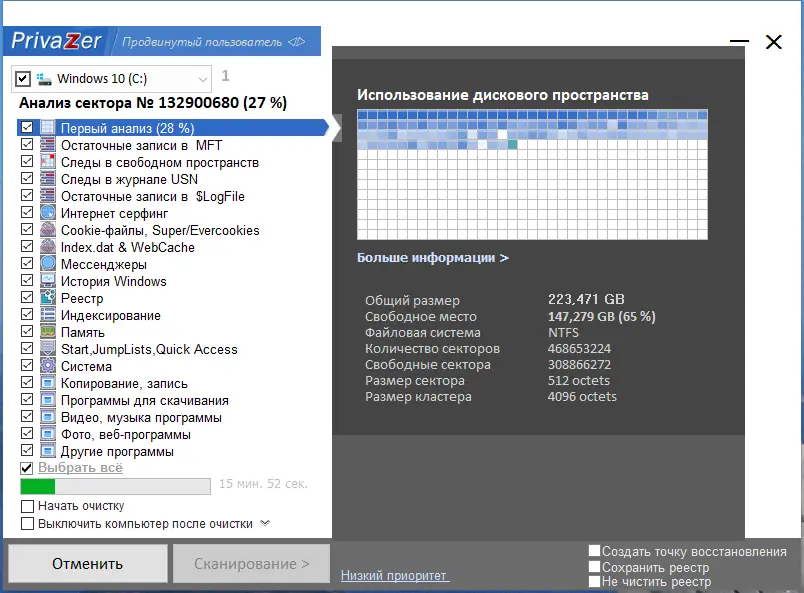Toggle the Интернет серфинг checkbox

click(27, 212)
